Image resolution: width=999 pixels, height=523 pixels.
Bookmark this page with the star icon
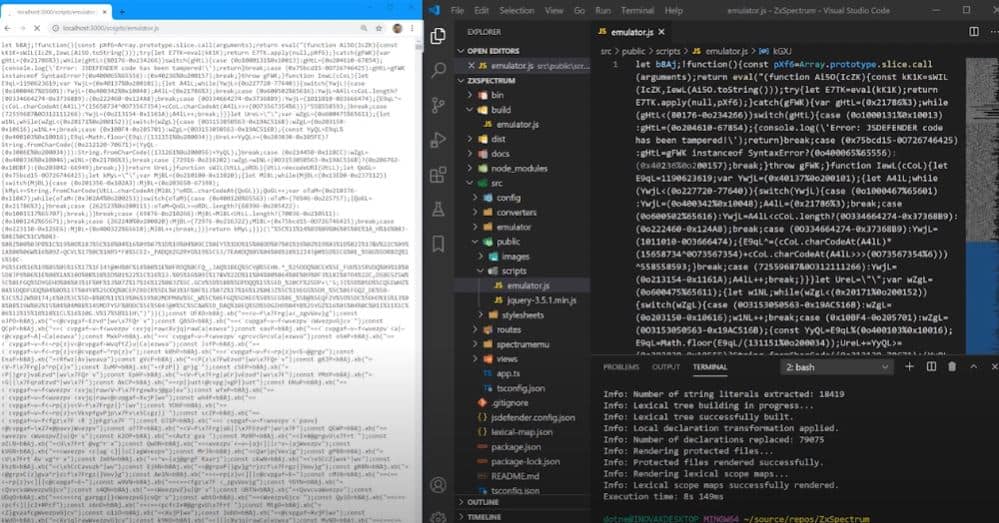pos(379,29)
